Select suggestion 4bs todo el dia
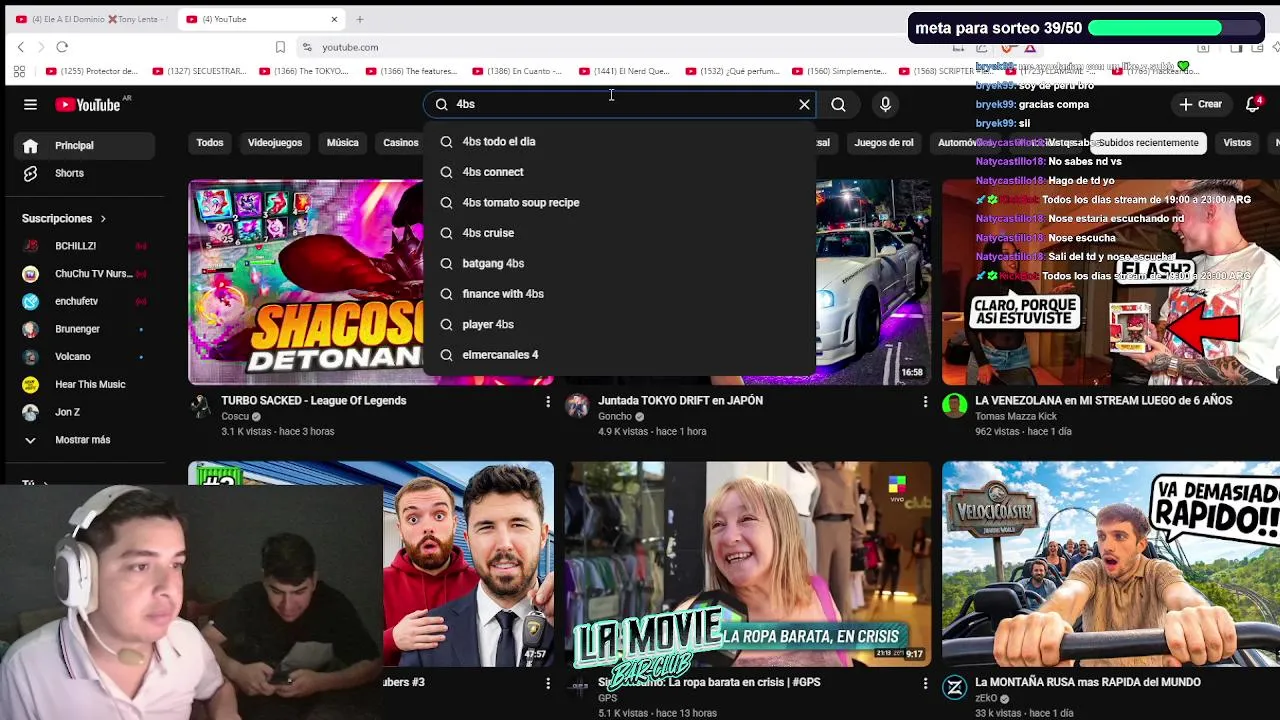The height and width of the screenshot is (720, 1280). pos(620,142)
